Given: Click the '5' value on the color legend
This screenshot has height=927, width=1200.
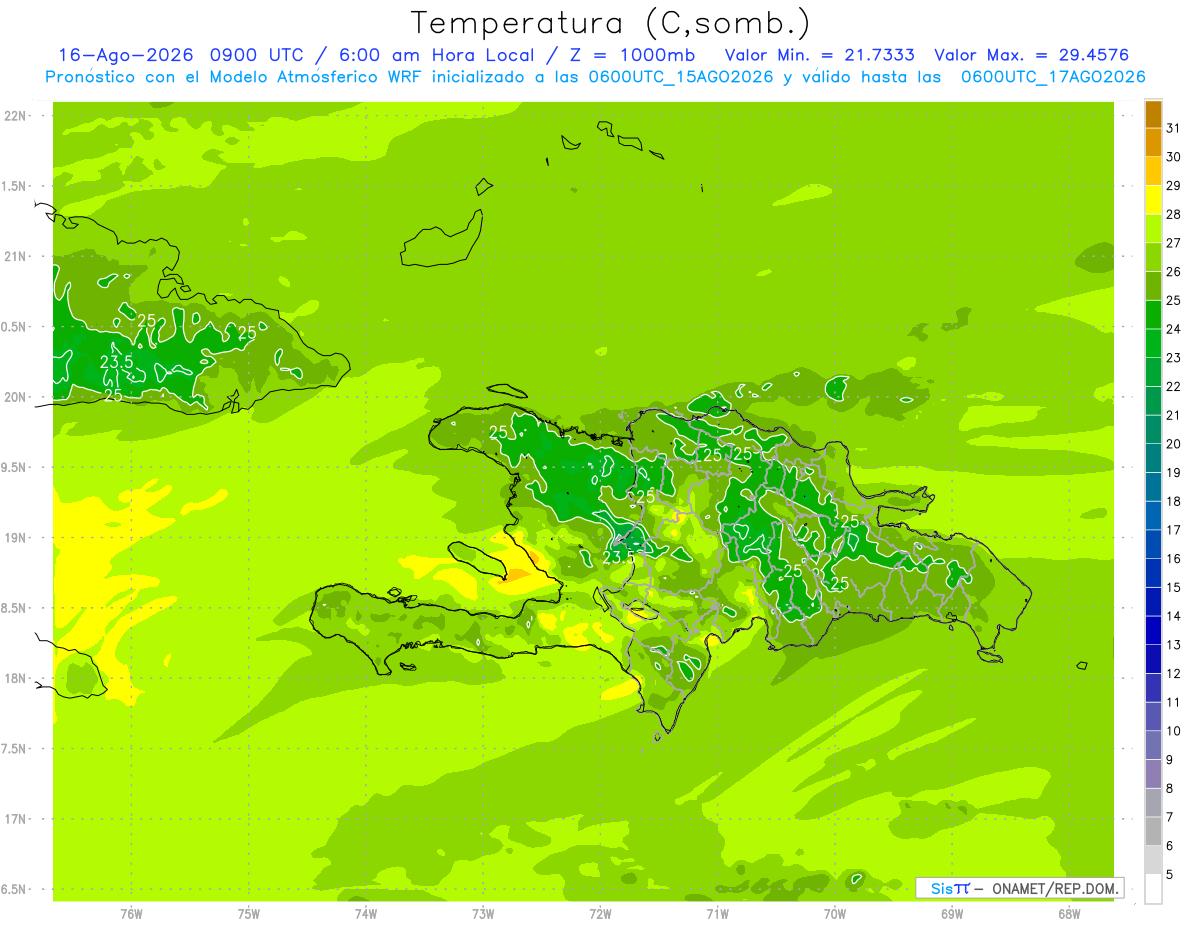Looking at the screenshot, I should 1170,875.
